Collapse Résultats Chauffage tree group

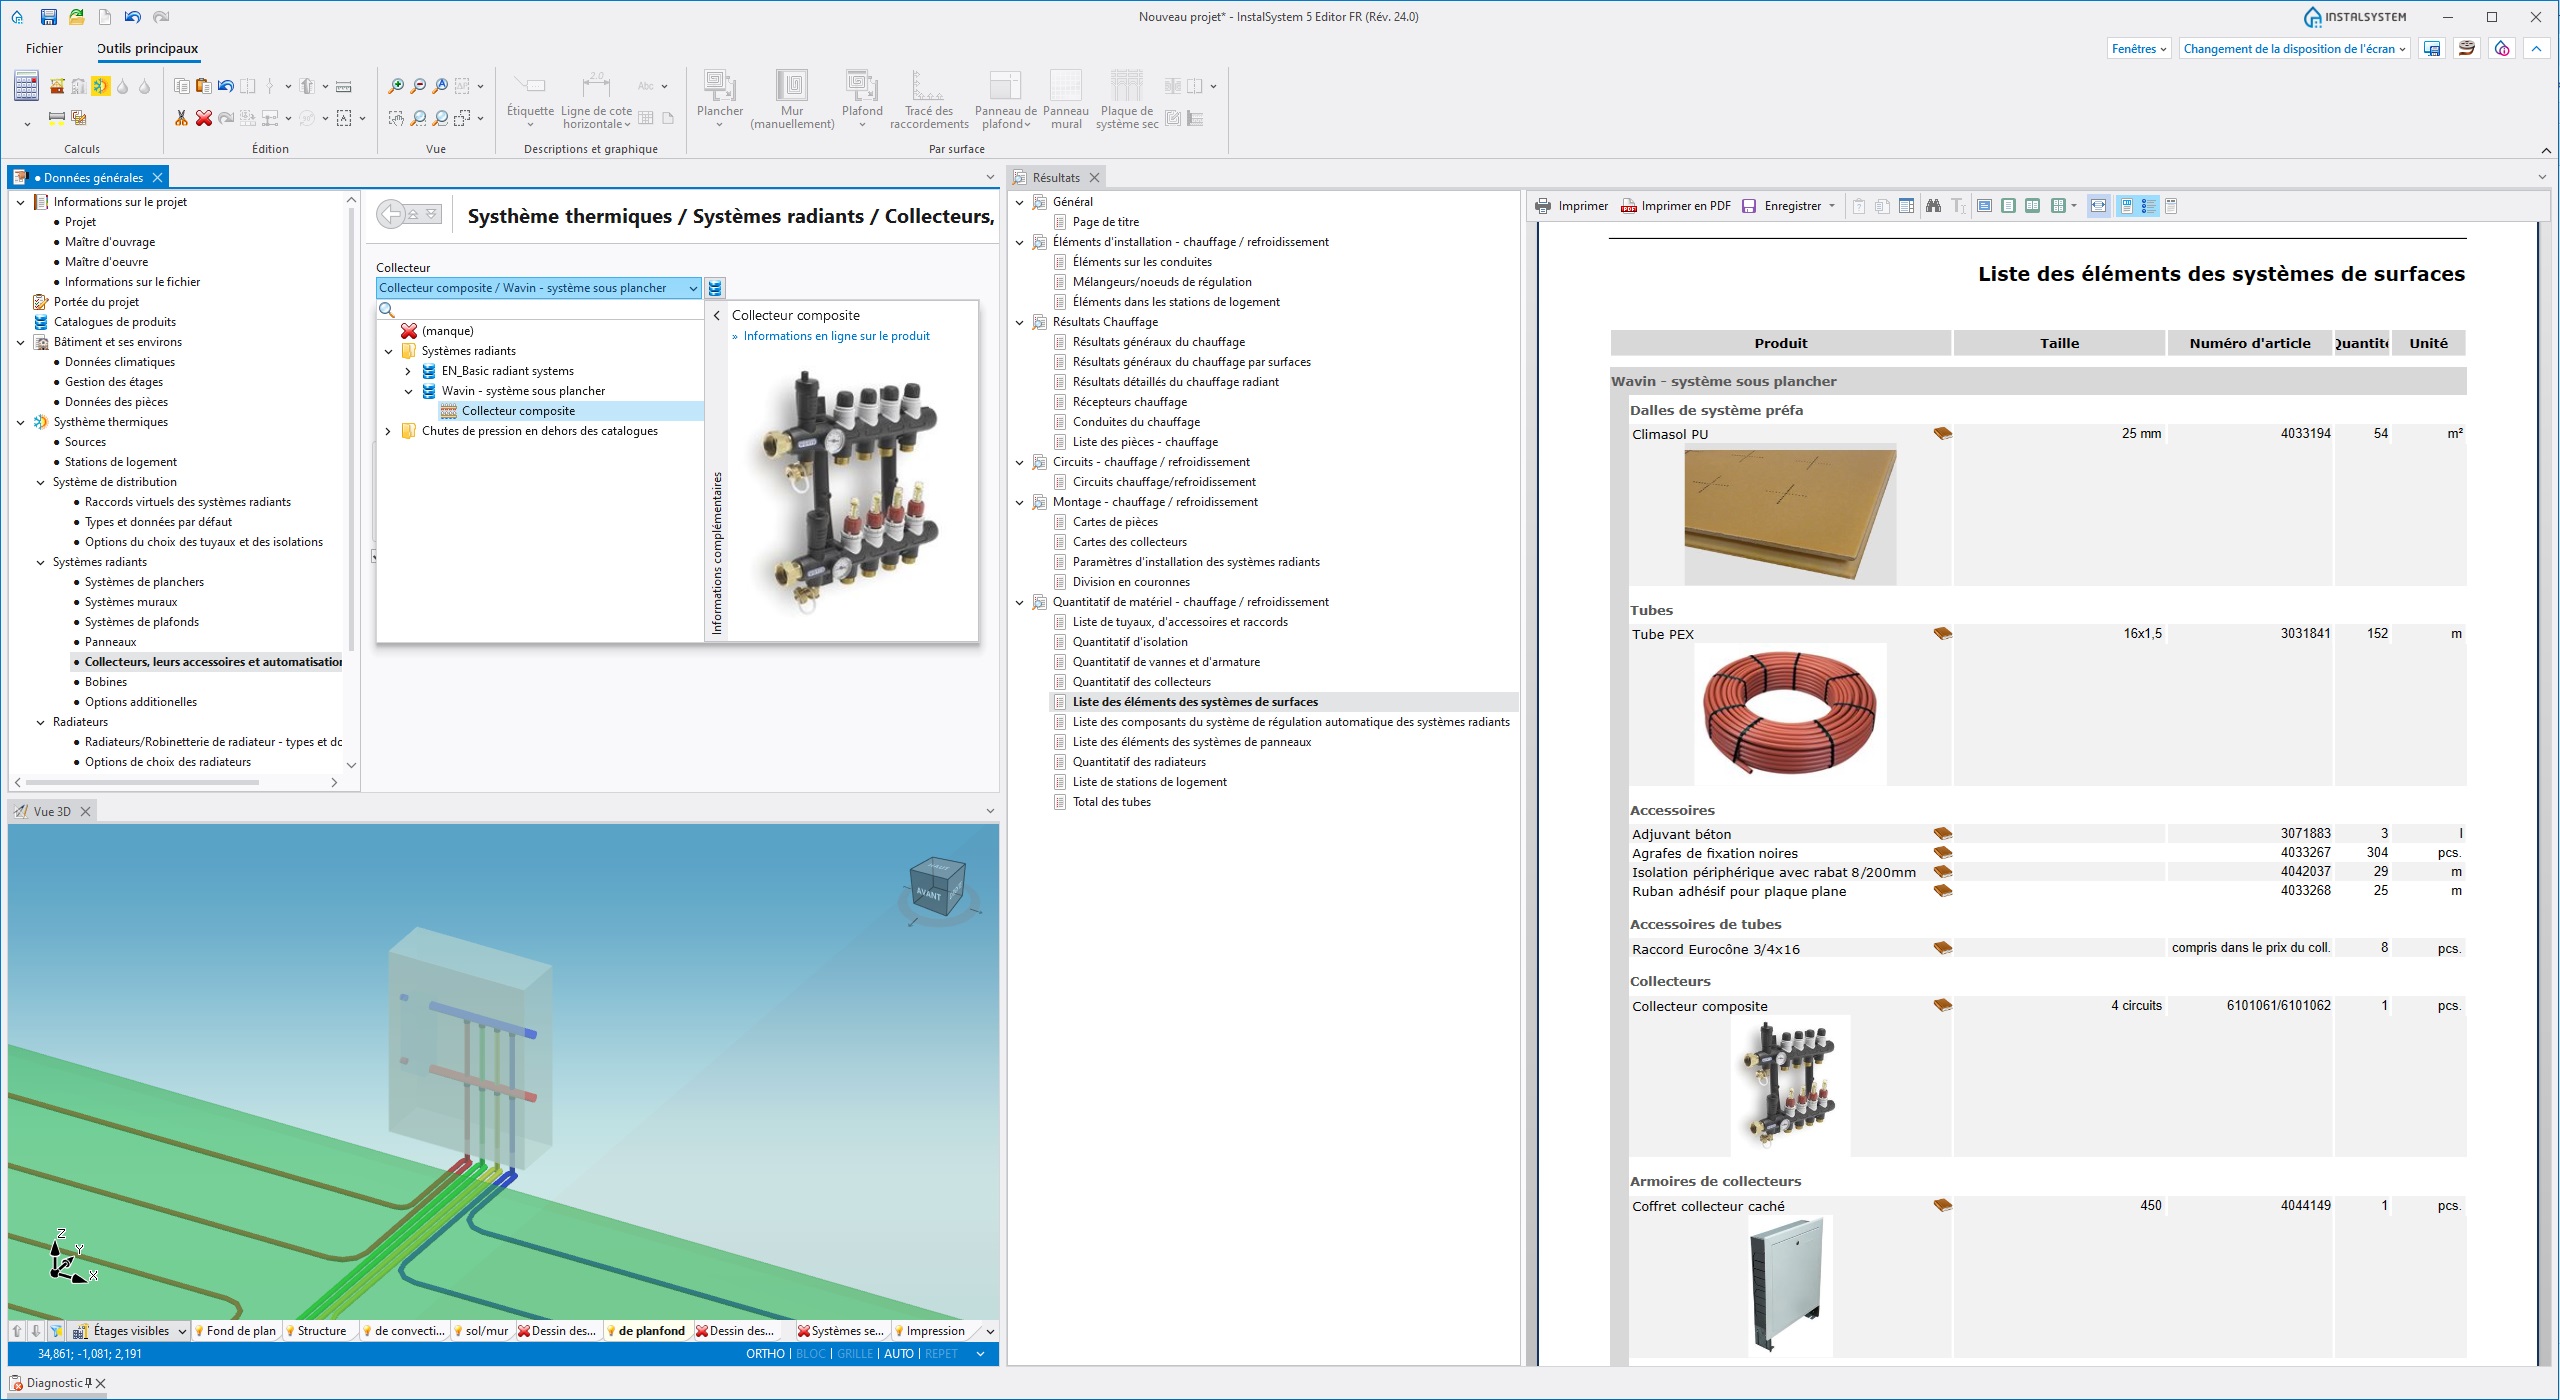(1020, 322)
